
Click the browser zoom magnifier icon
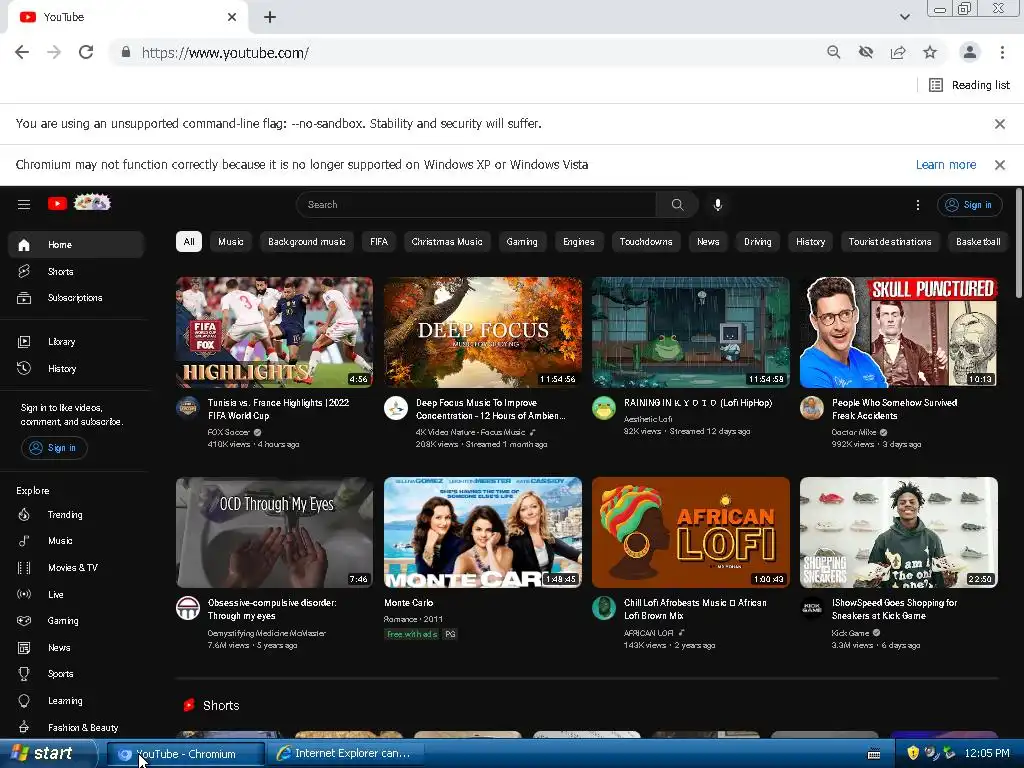coord(833,52)
